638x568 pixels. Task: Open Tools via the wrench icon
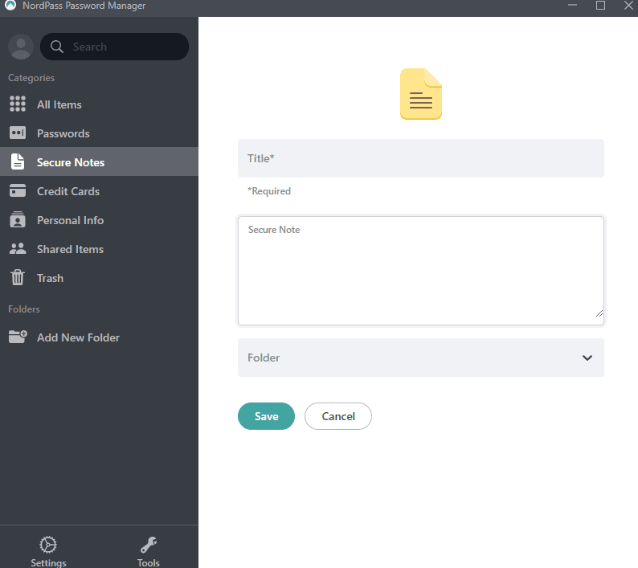point(149,545)
